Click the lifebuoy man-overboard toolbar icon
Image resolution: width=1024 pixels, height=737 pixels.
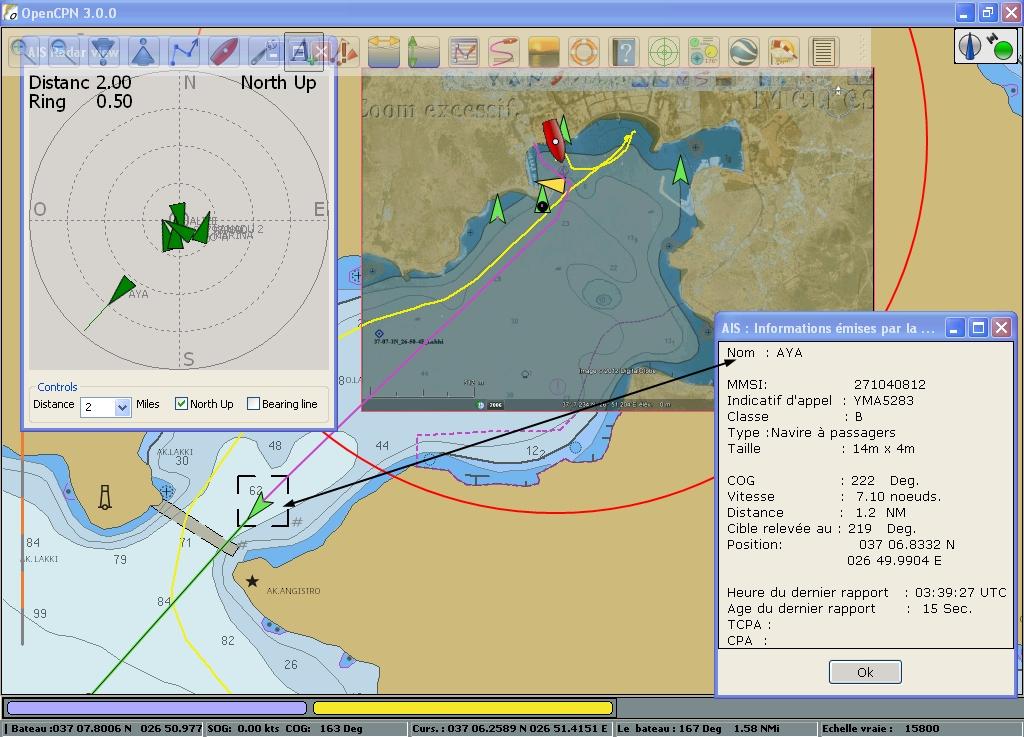point(584,51)
